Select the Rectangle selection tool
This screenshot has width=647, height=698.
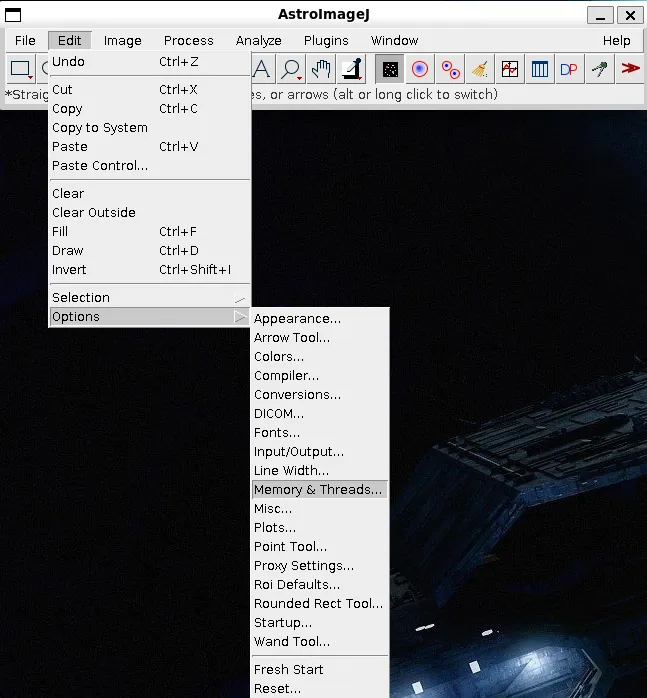[21, 69]
